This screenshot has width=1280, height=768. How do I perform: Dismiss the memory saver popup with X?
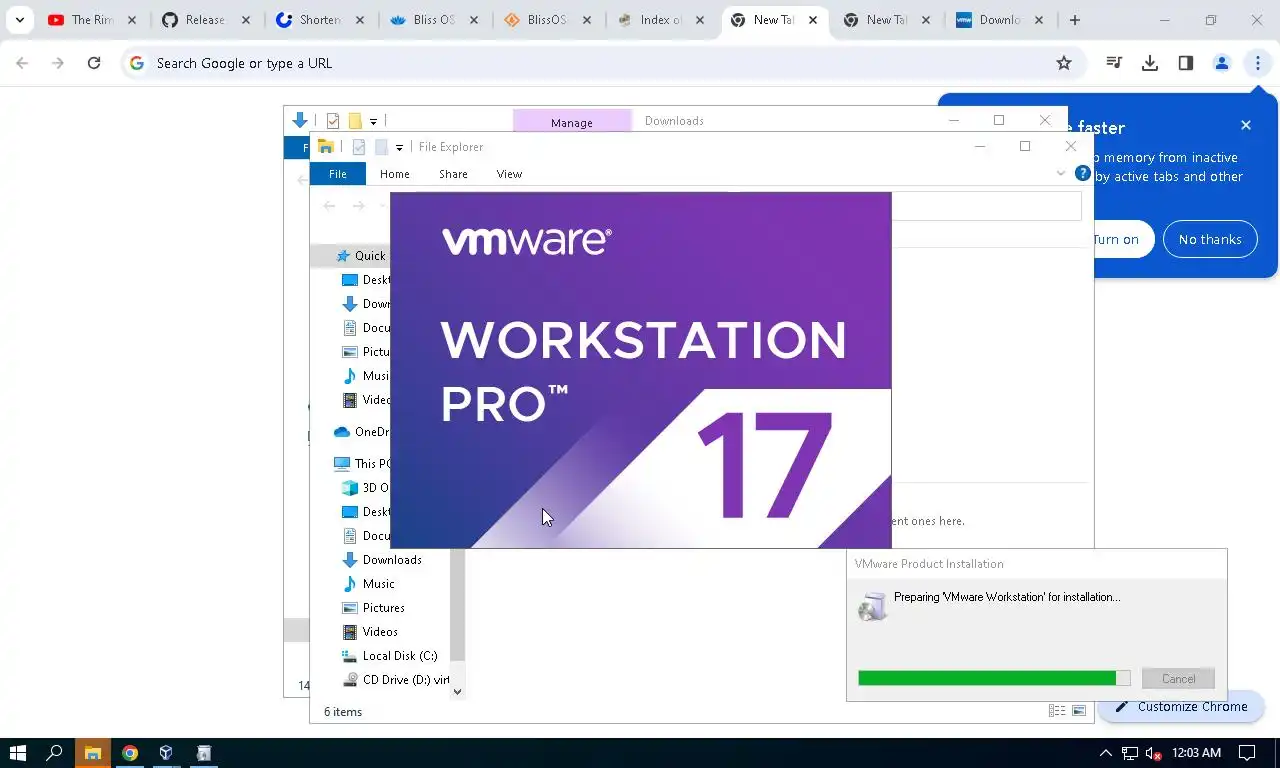pyautogui.click(x=1245, y=125)
